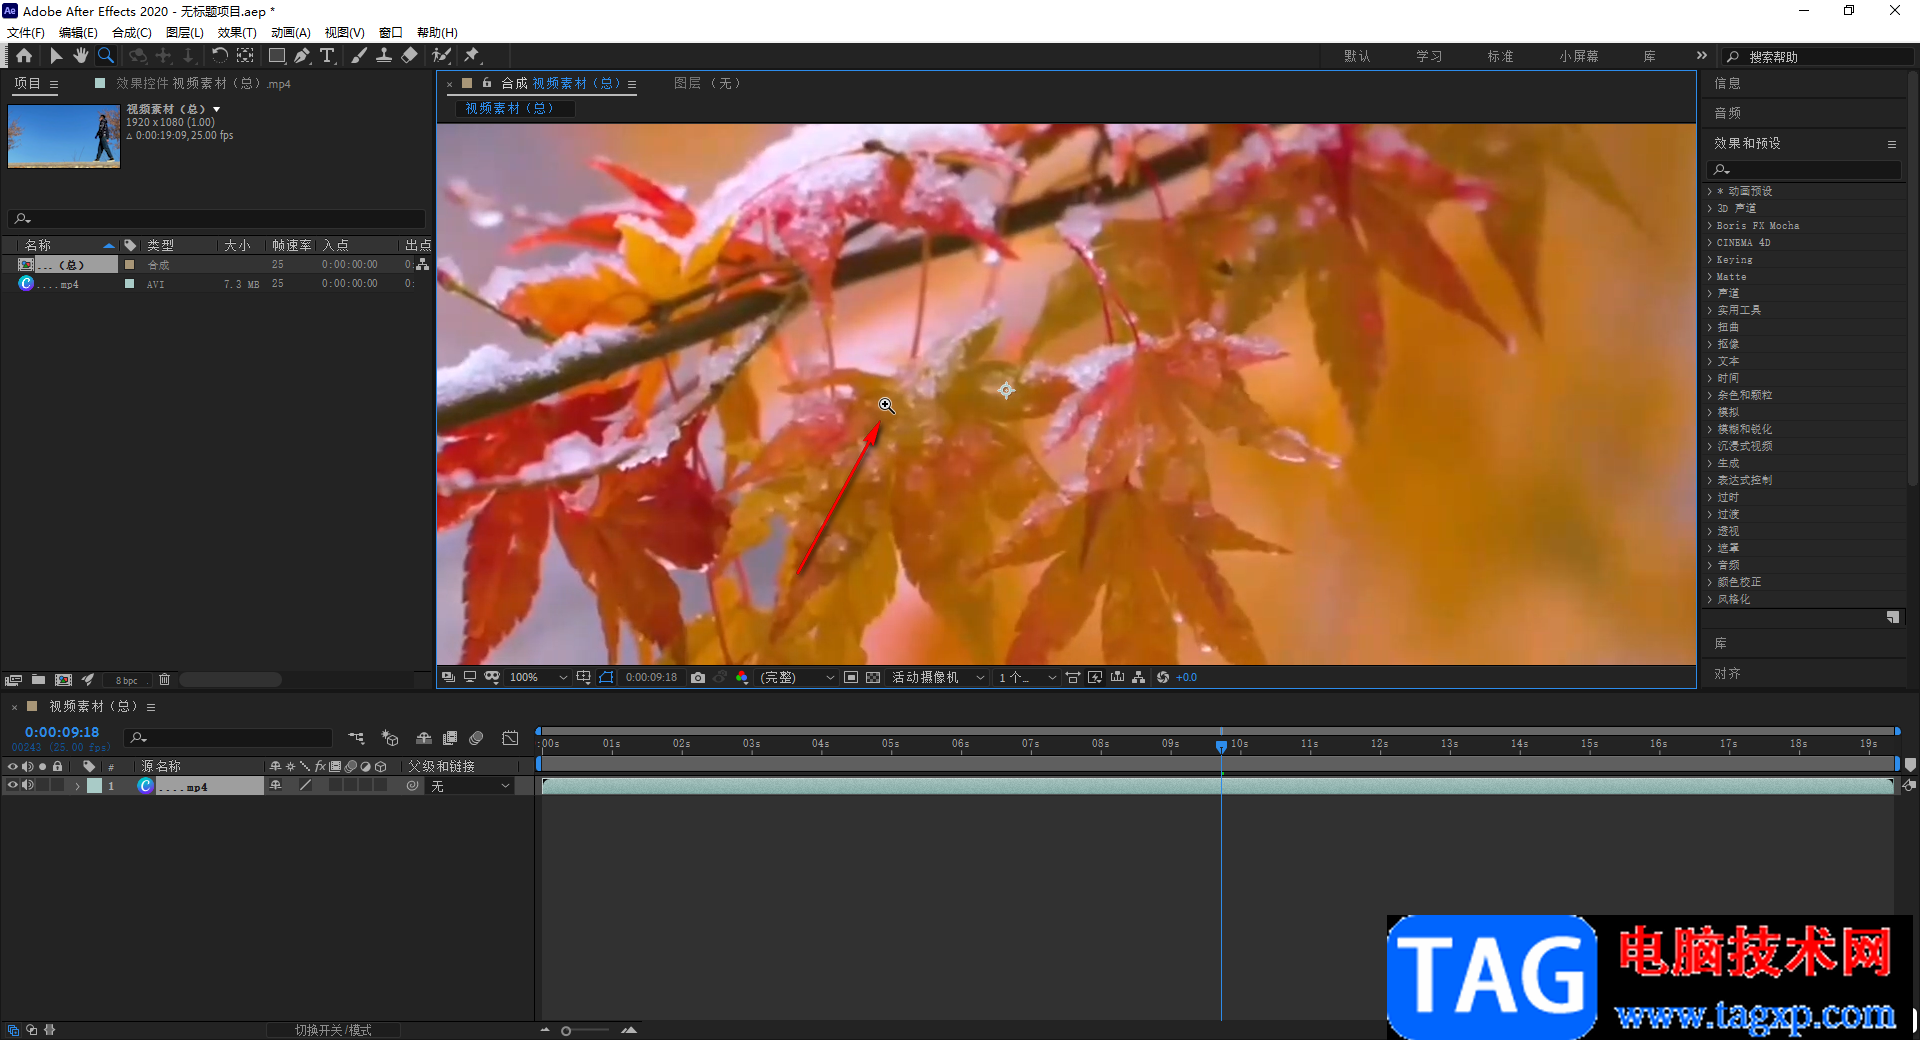Toggle the transparency grid in viewer
This screenshot has height=1040, width=1920.
(x=873, y=678)
